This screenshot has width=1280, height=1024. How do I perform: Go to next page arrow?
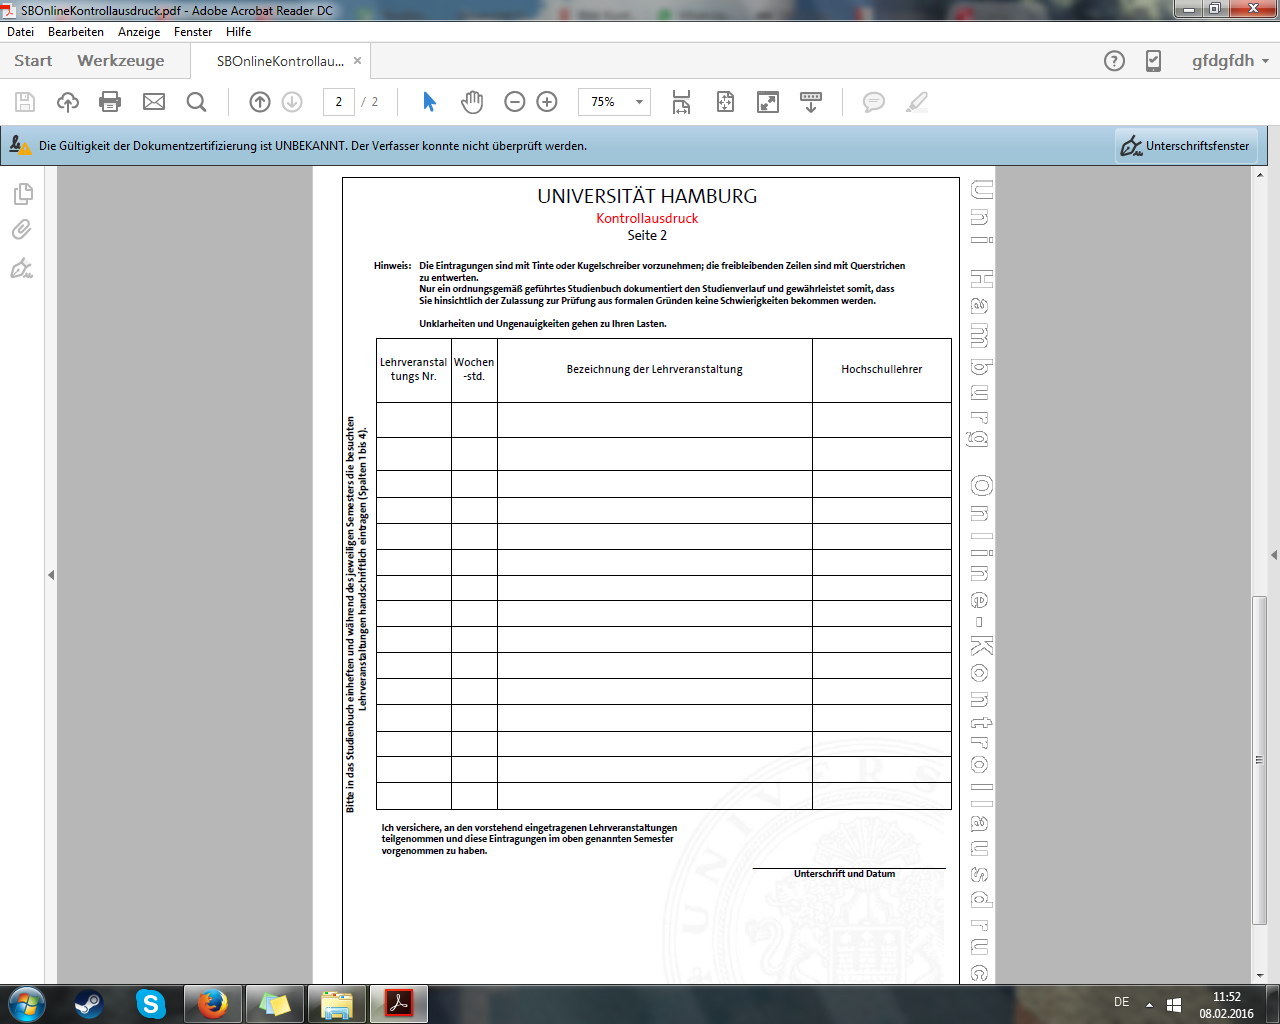pyautogui.click(x=292, y=102)
